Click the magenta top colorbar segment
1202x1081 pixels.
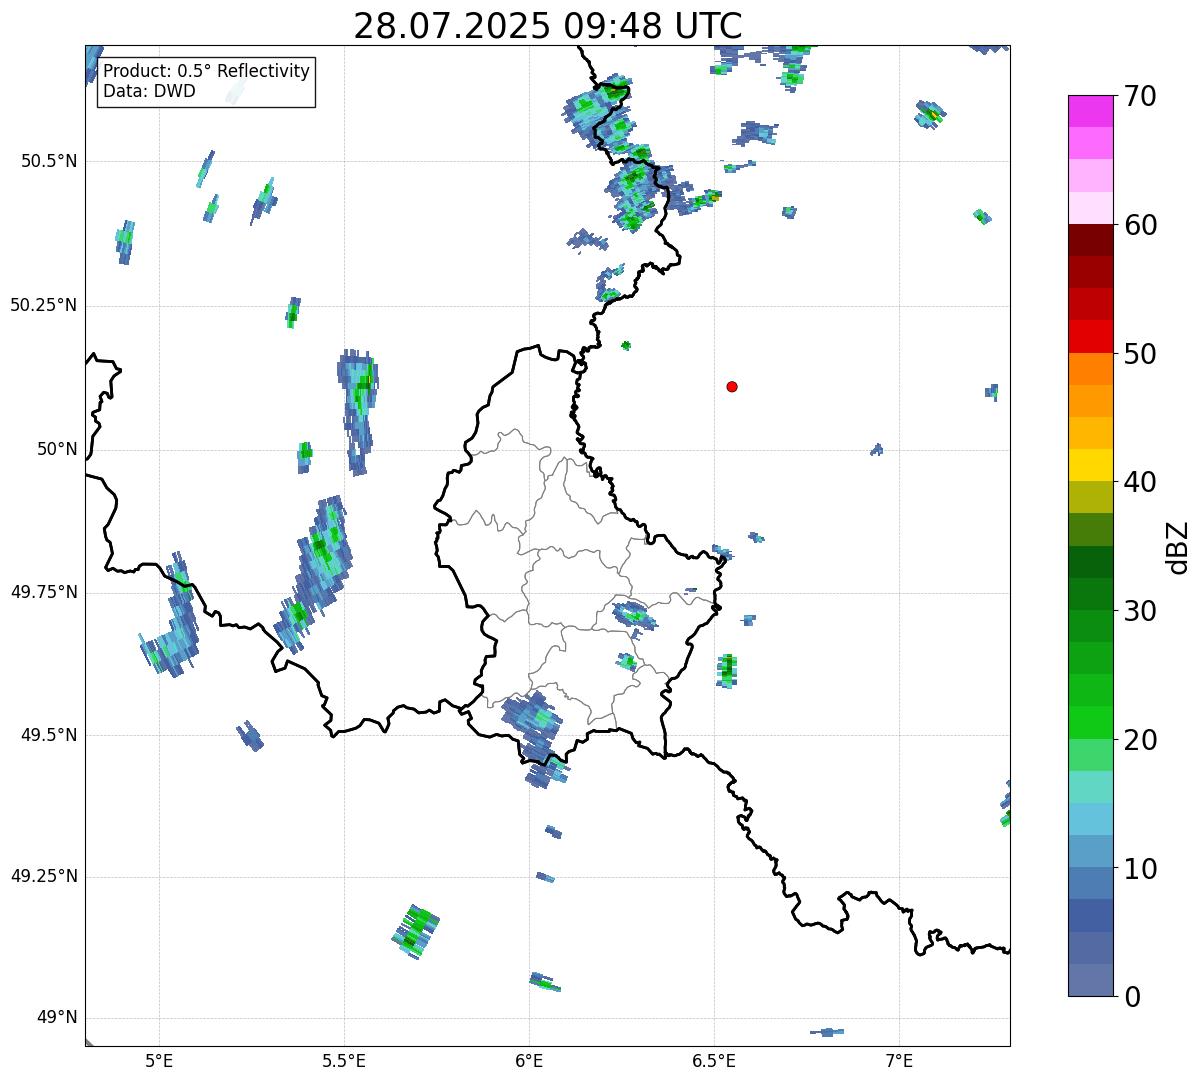click(x=1091, y=111)
